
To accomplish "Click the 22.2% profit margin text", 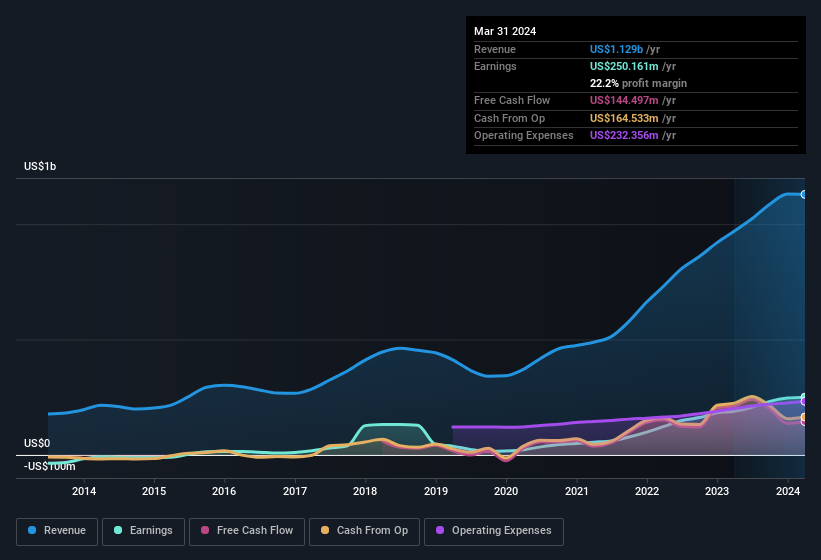I will tap(638, 83).
